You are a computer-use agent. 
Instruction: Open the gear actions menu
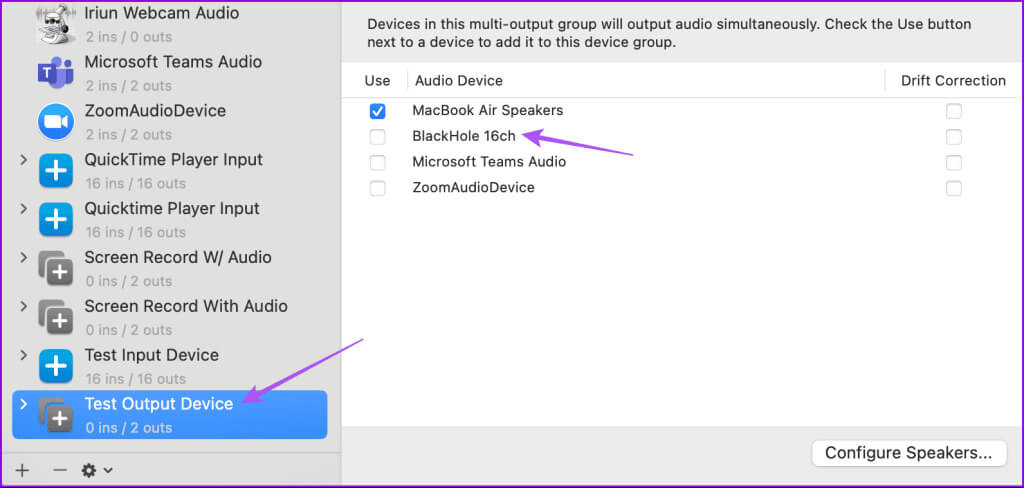[x=97, y=470]
